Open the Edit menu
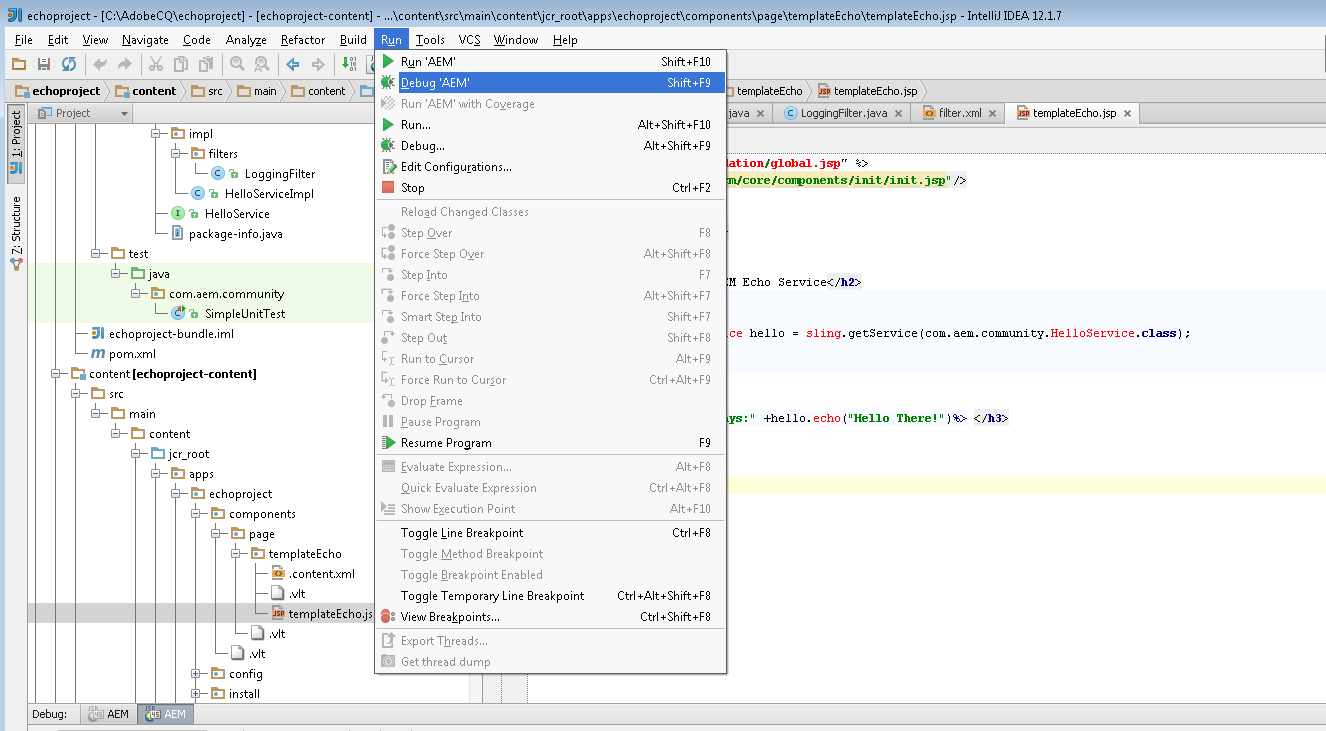This screenshot has width=1326, height=731. click(x=58, y=40)
